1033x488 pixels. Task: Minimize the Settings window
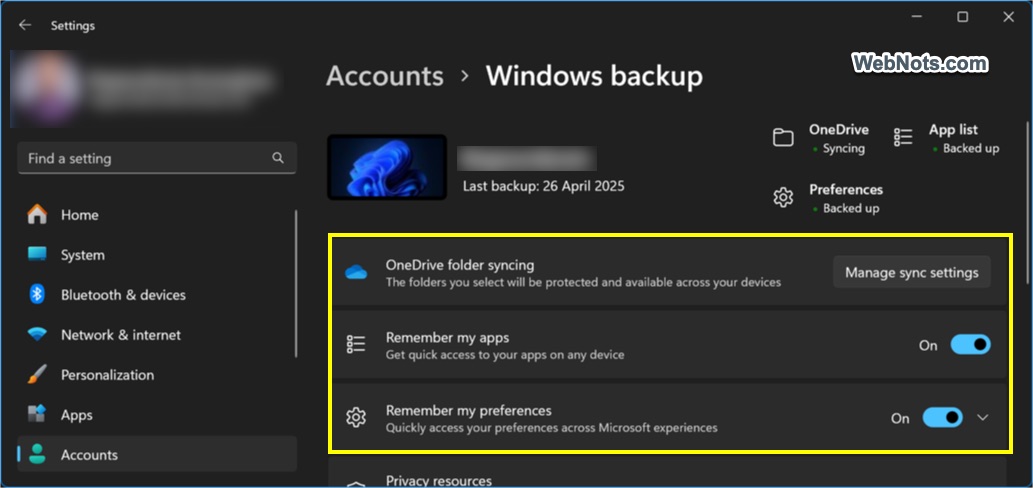point(916,17)
